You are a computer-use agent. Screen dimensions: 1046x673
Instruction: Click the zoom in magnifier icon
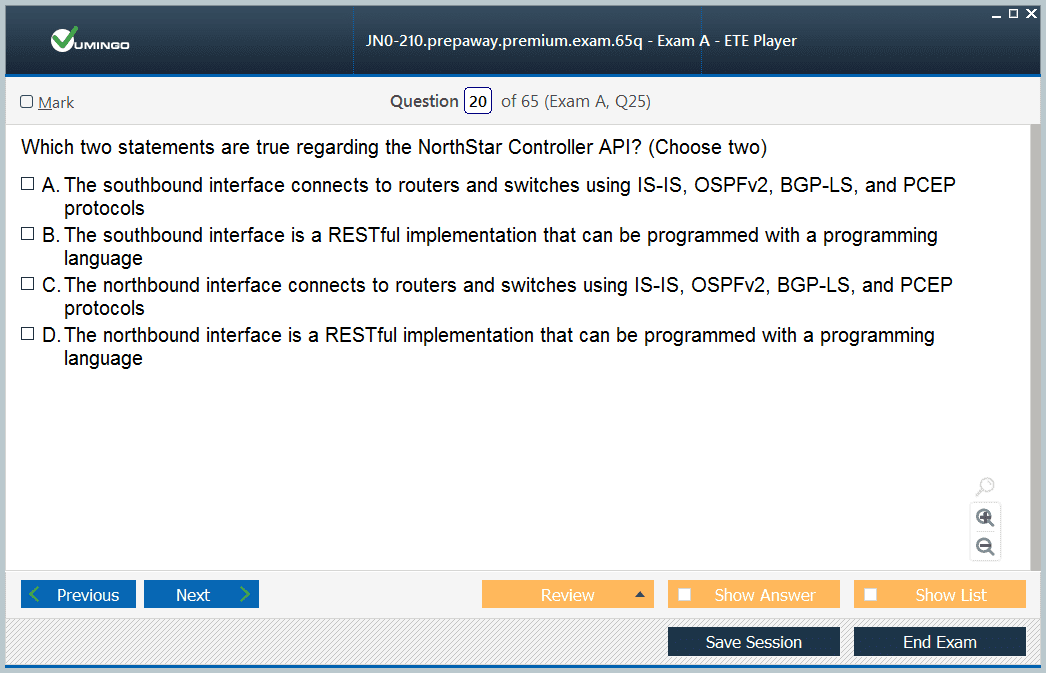[x=985, y=518]
